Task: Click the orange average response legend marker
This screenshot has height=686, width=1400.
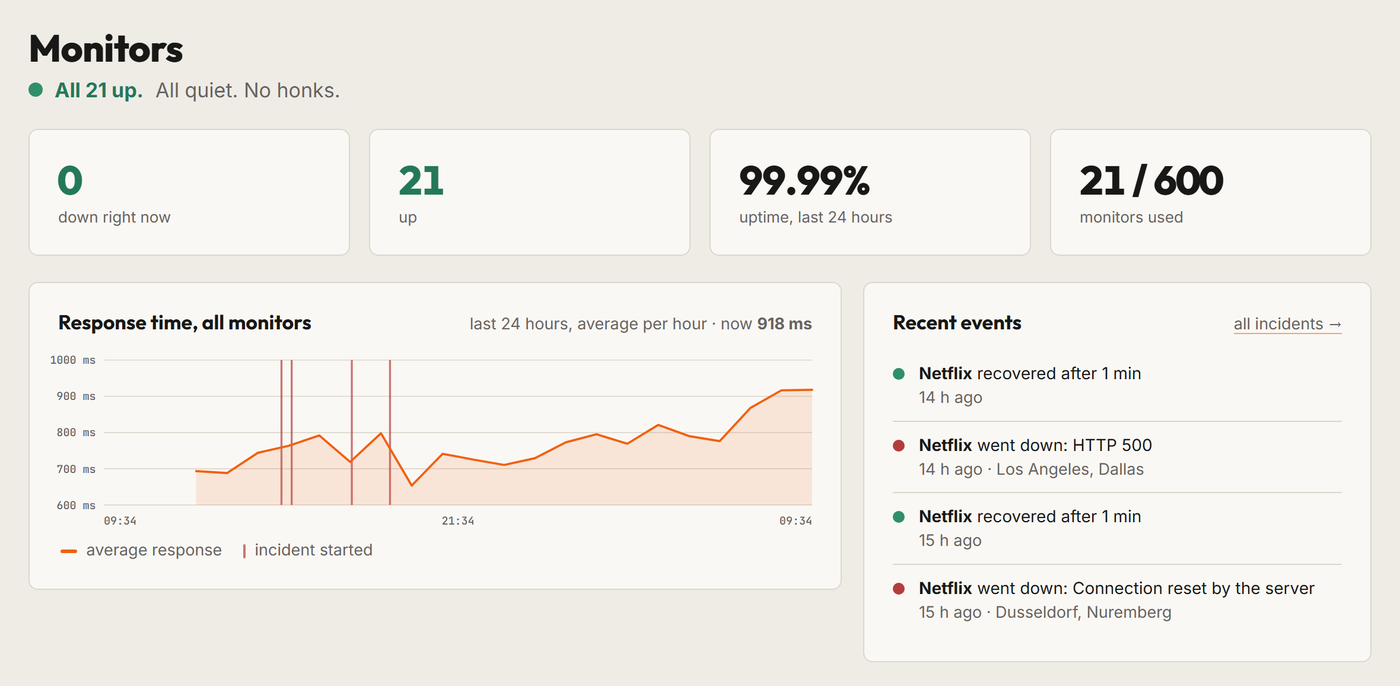Action: 69,551
